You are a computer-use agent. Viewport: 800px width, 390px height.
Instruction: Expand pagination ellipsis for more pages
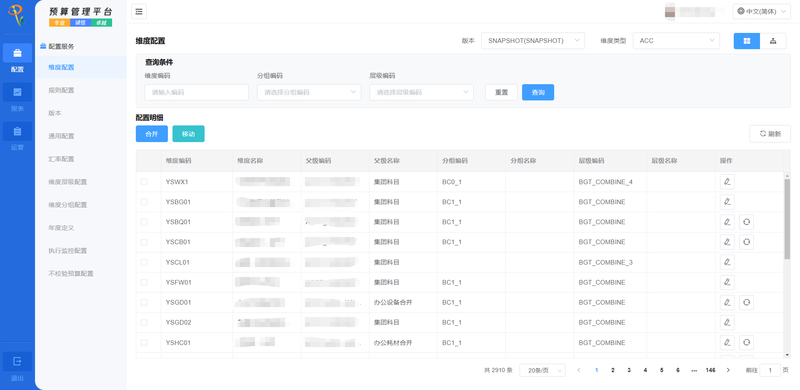[694, 370]
